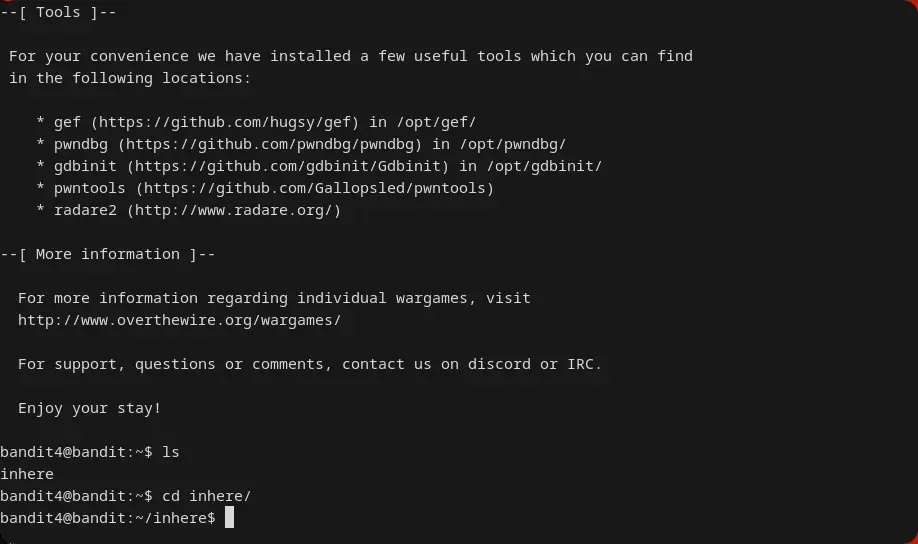Click the "cd inhere/" command text
This screenshot has width=918, height=544.
point(207,496)
